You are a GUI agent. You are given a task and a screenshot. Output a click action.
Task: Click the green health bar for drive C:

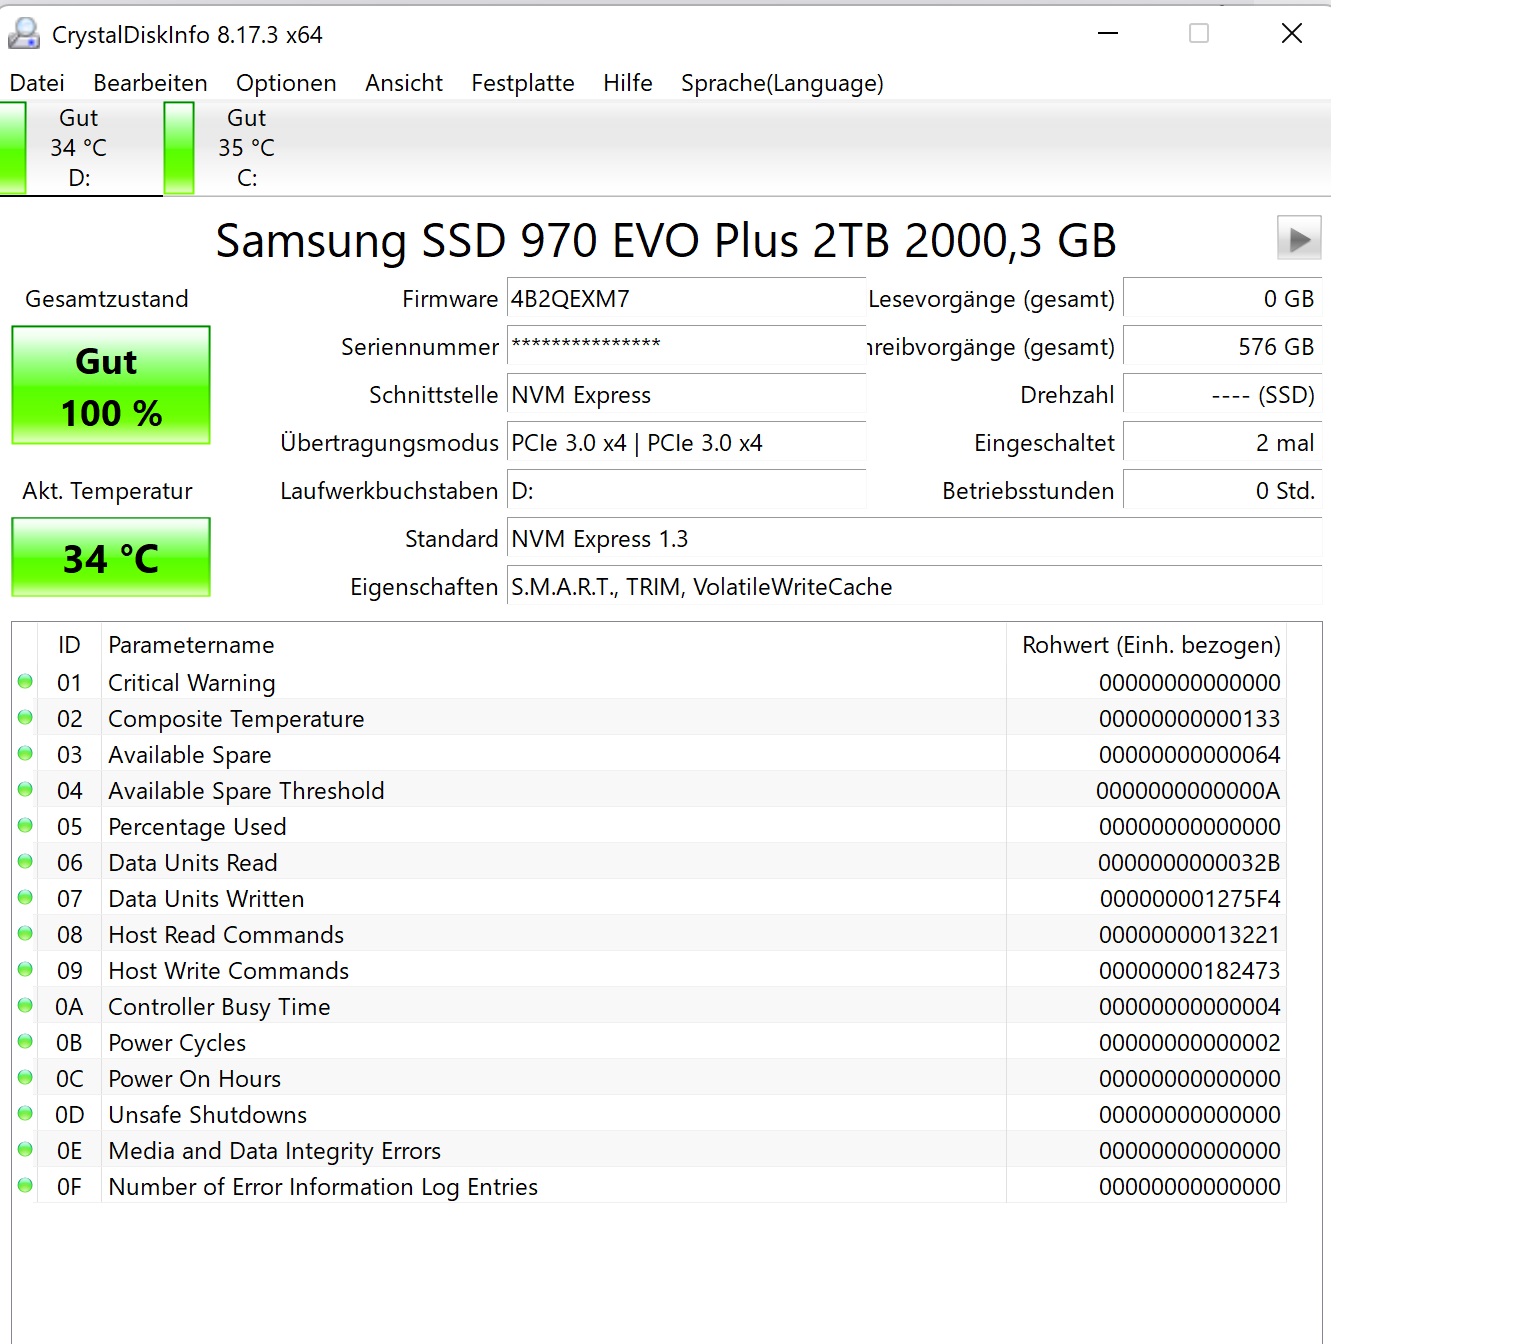point(179,148)
